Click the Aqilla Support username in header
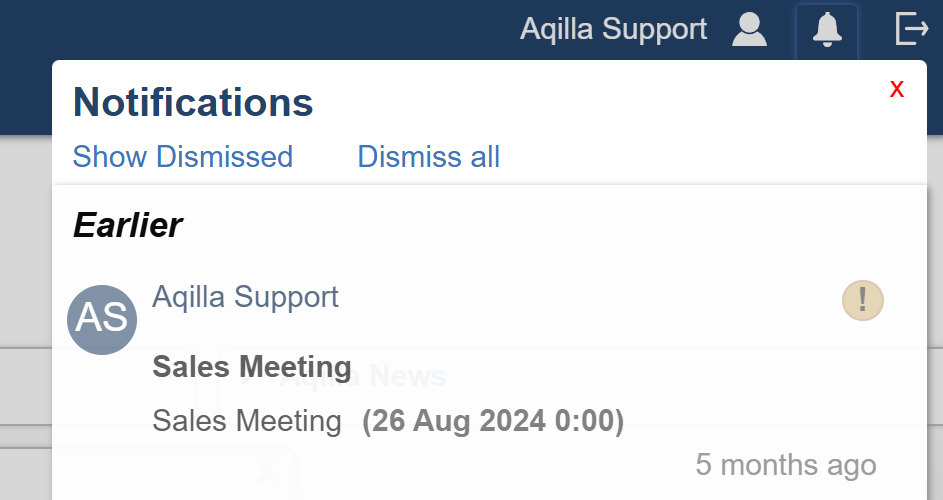The height and width of the screenshot is (500, 943). click(613, 29)
